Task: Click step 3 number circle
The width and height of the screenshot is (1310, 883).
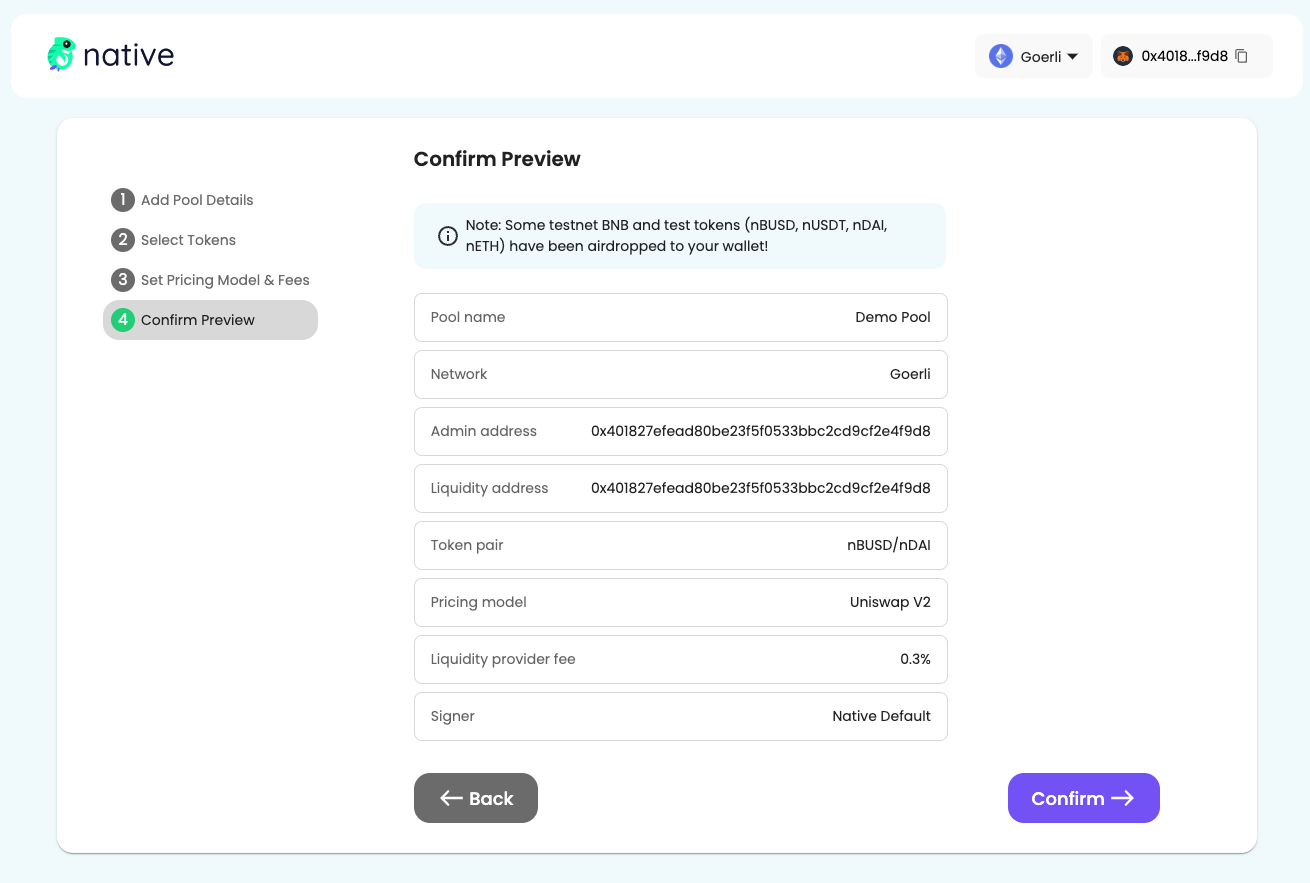Action: pos(122,280)
